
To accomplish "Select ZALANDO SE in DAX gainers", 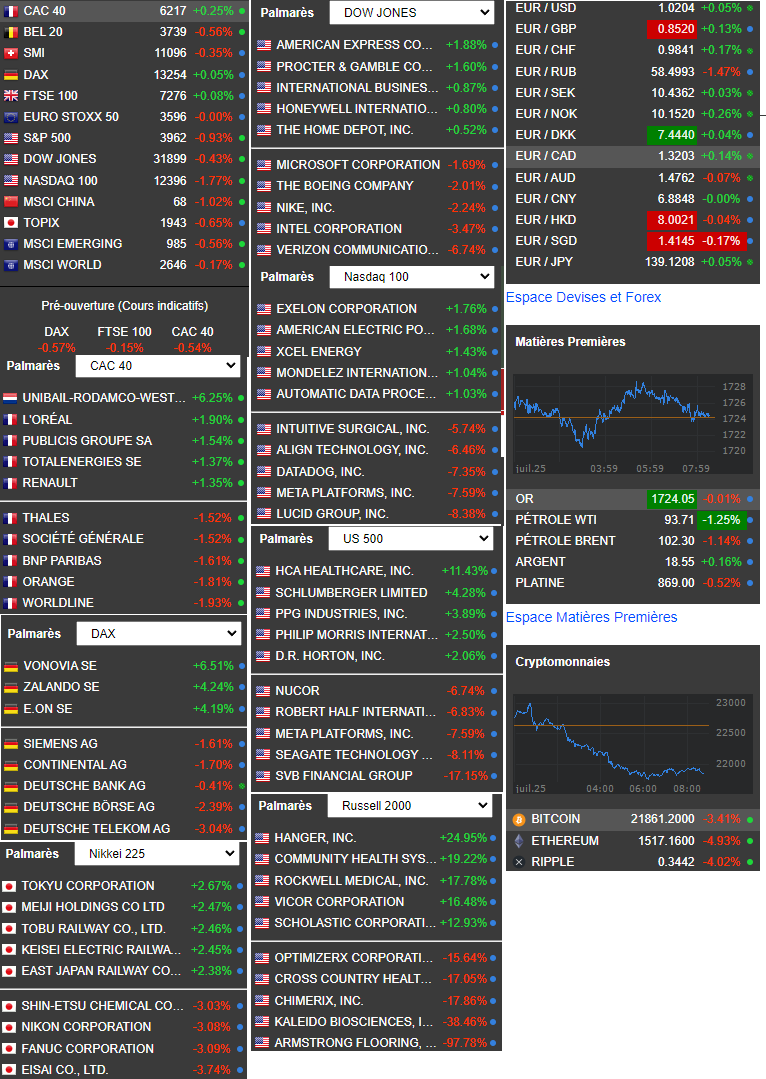I will (124, 687).
